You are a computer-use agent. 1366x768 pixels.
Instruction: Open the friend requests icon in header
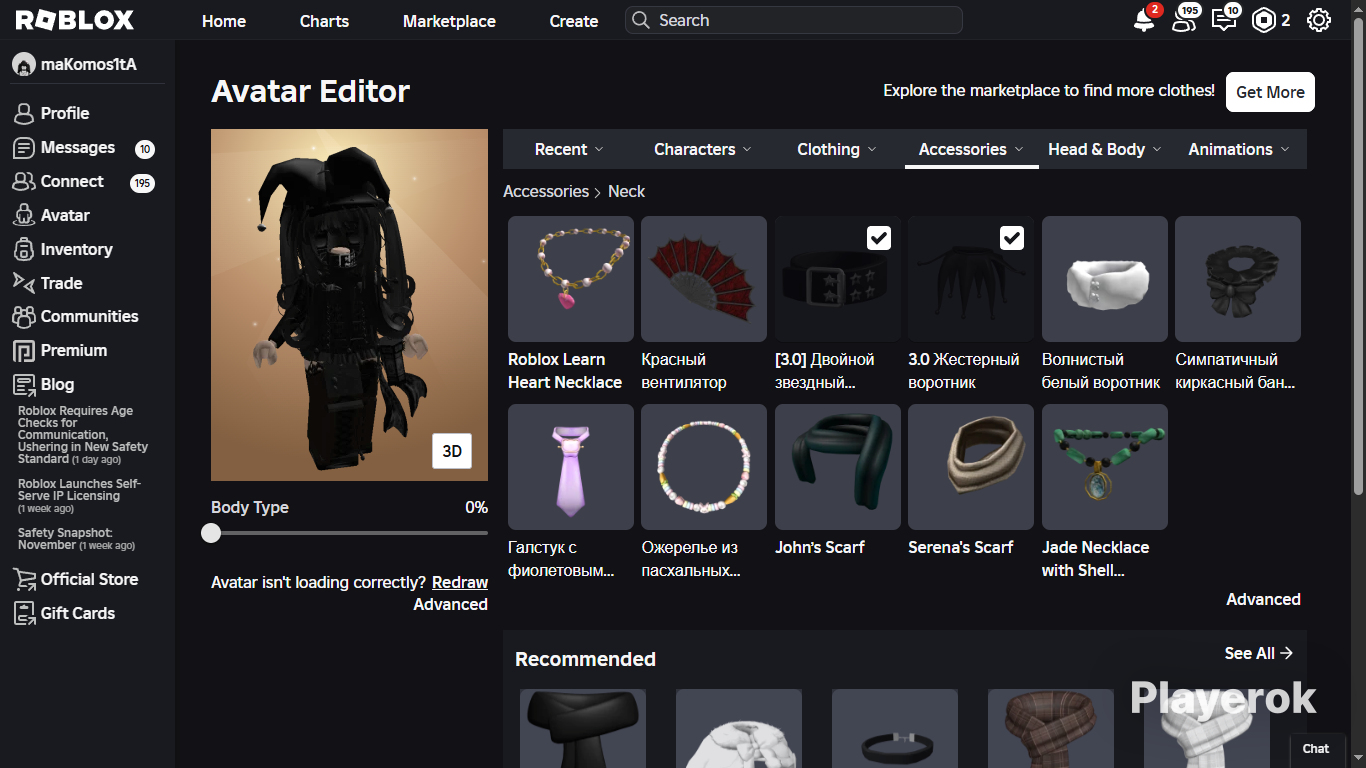pyautogui.click(x=1184, y=20)
